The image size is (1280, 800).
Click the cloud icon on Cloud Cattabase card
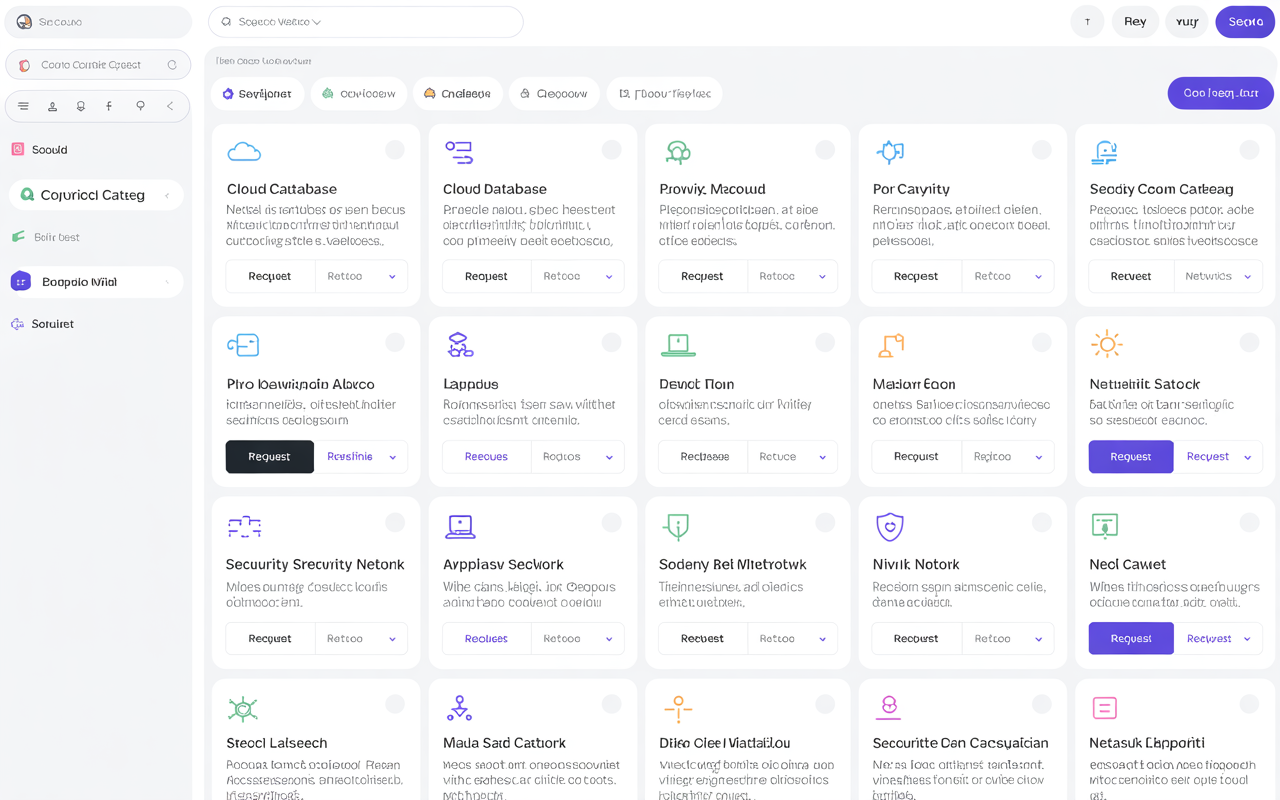pyautogui.click(x=243, y=151)
